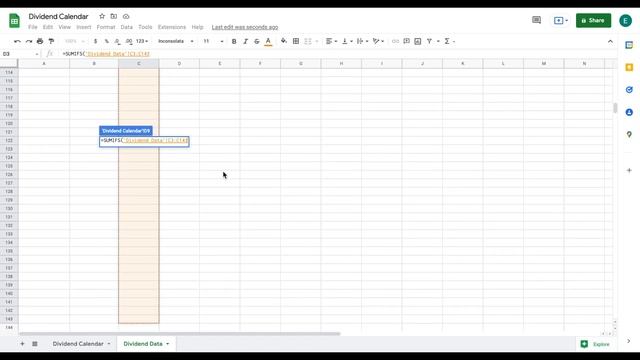Star the Dividend Calendar document
This screenshot has height=360, width=640.
click(102, 16)
